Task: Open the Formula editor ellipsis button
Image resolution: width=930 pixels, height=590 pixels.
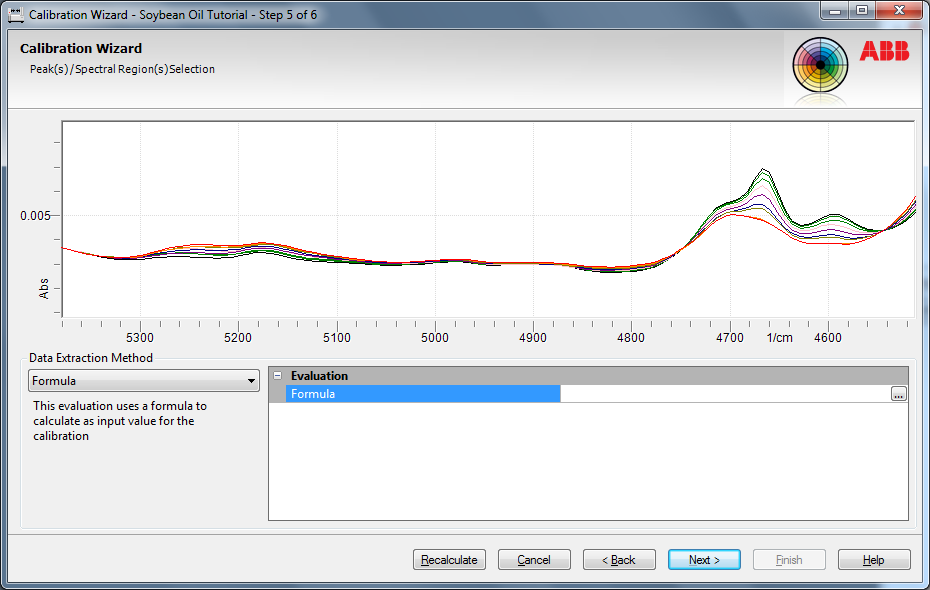Action: (x=898, y=394)
